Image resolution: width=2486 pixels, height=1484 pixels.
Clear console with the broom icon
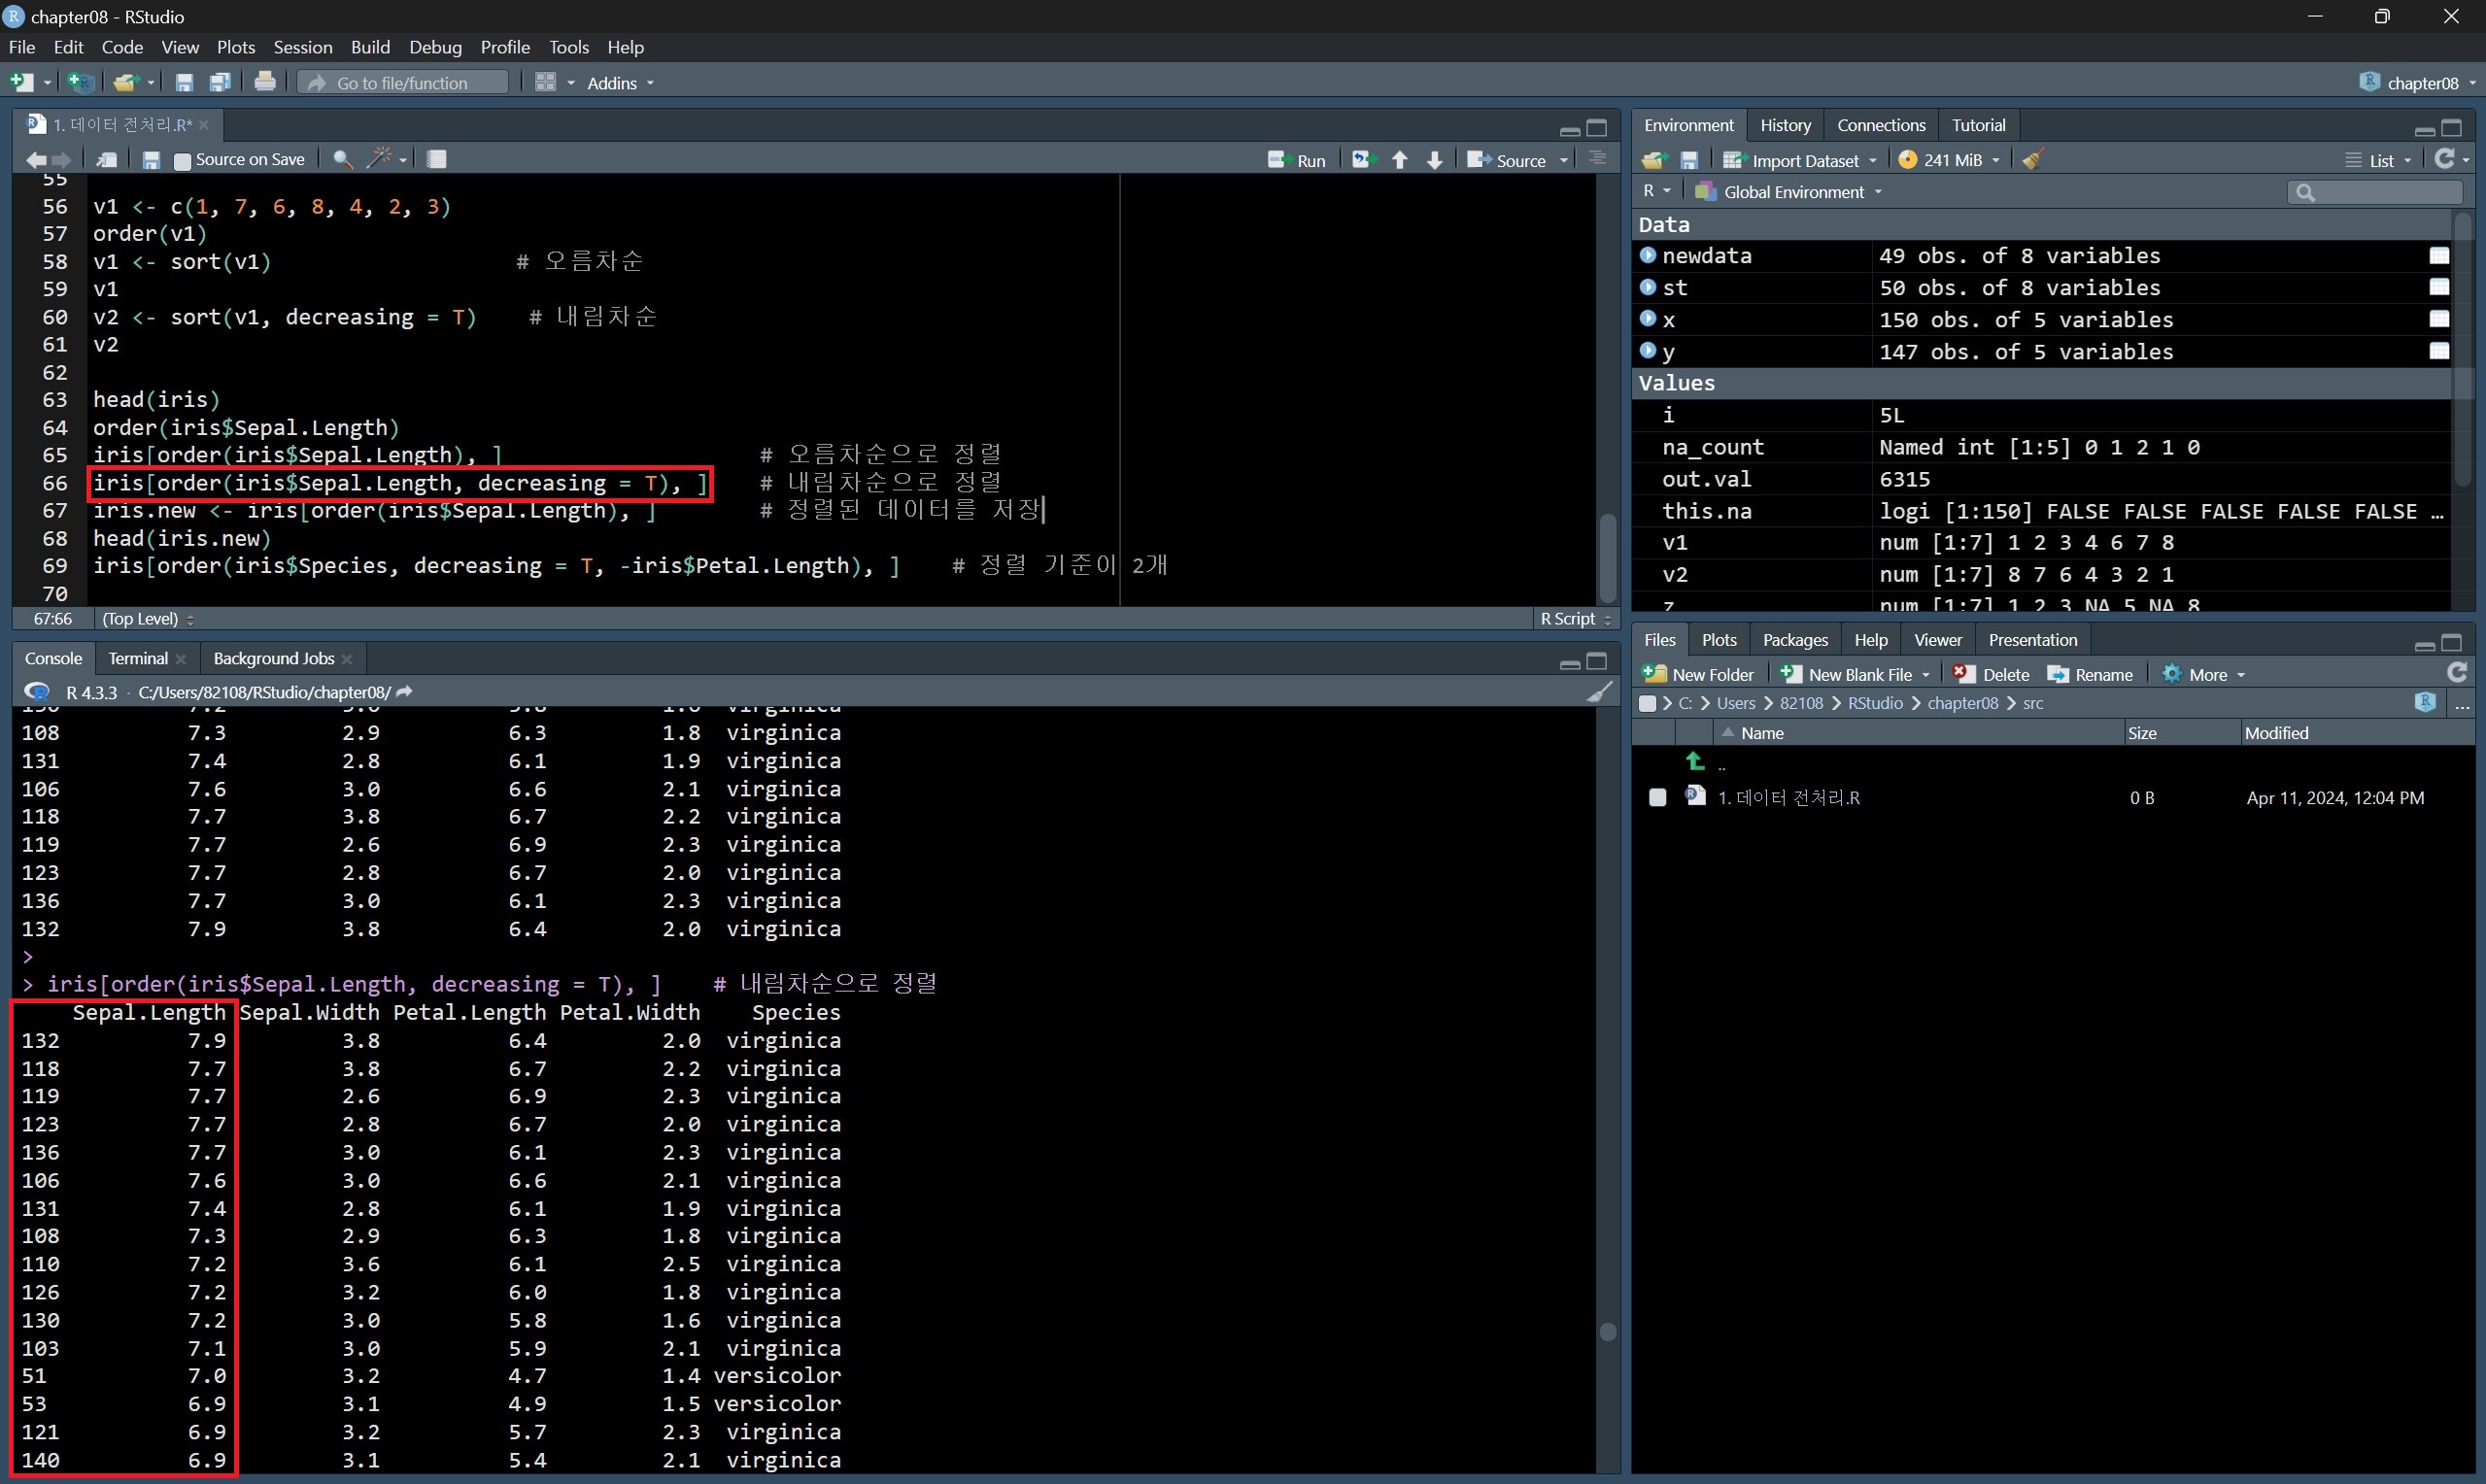click(x=1599, y=692)
